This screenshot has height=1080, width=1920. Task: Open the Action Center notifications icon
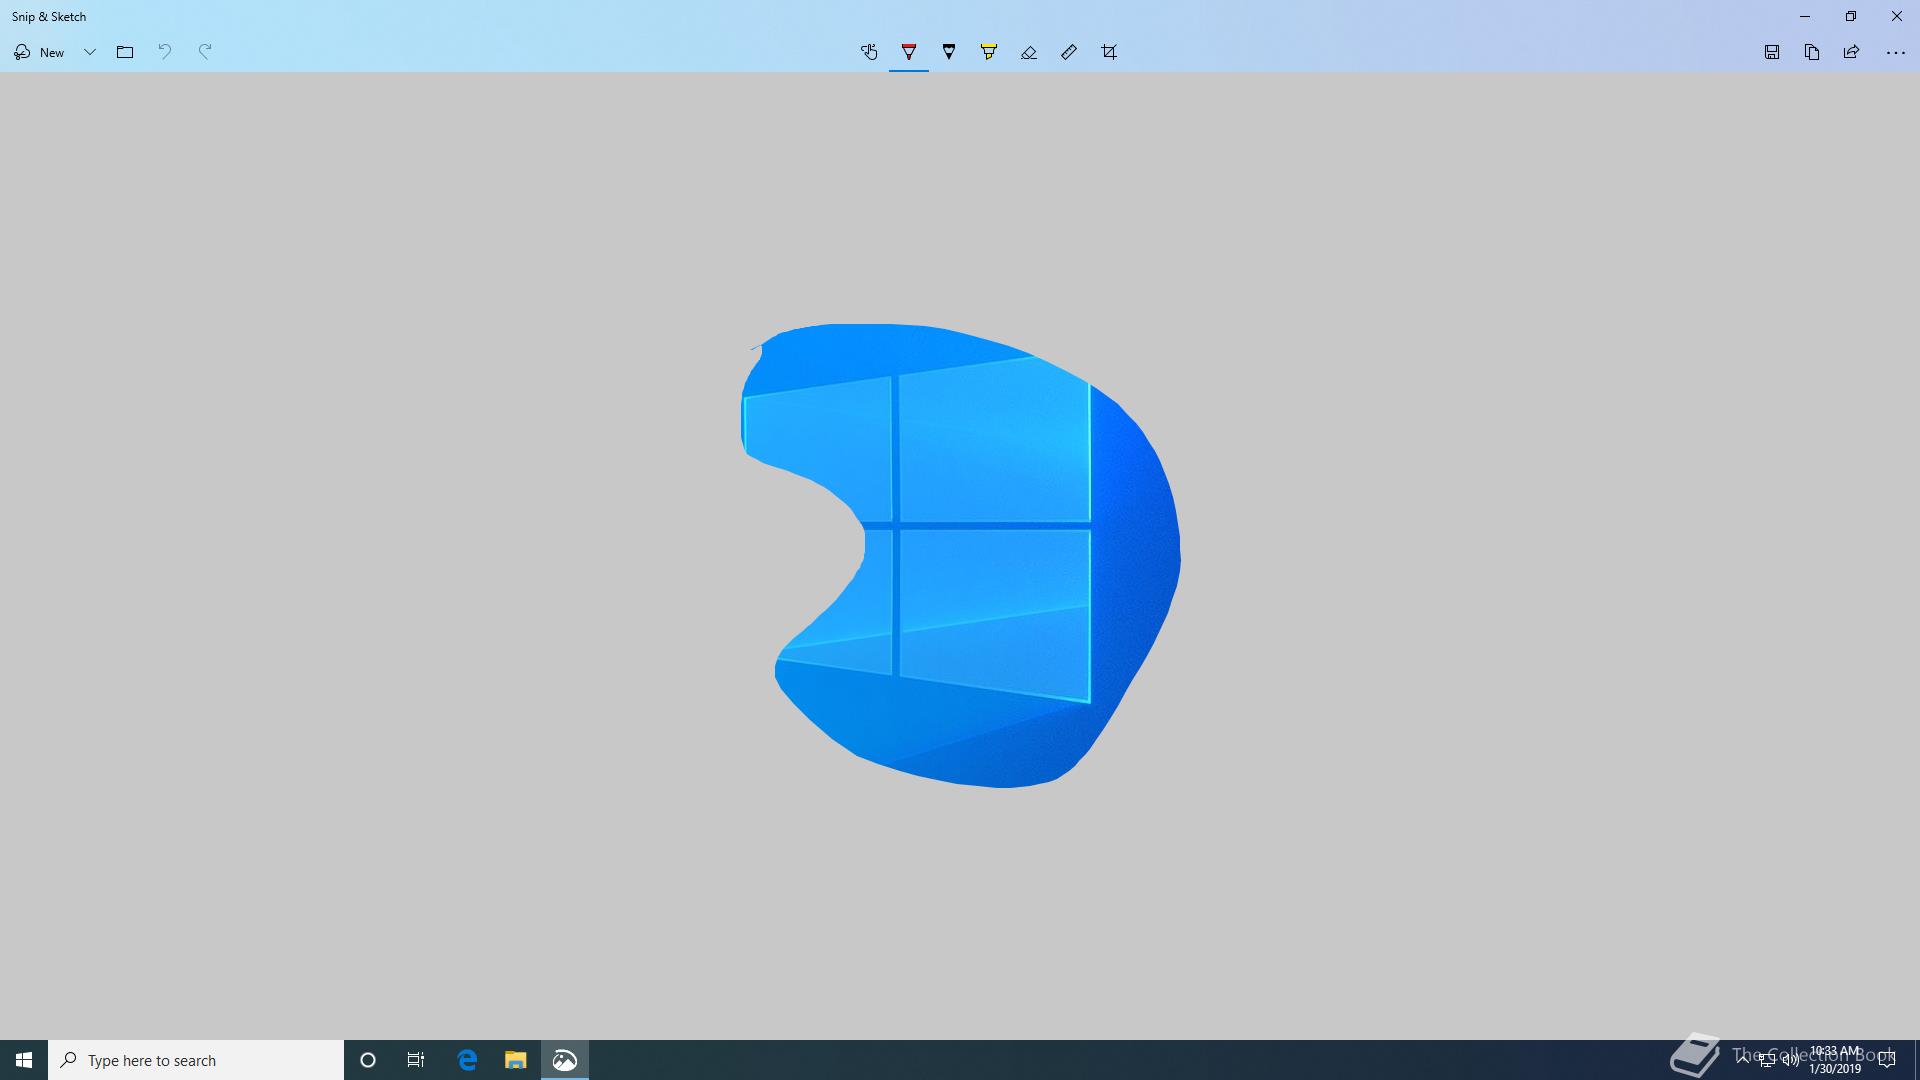(x=1887, y=1060)
